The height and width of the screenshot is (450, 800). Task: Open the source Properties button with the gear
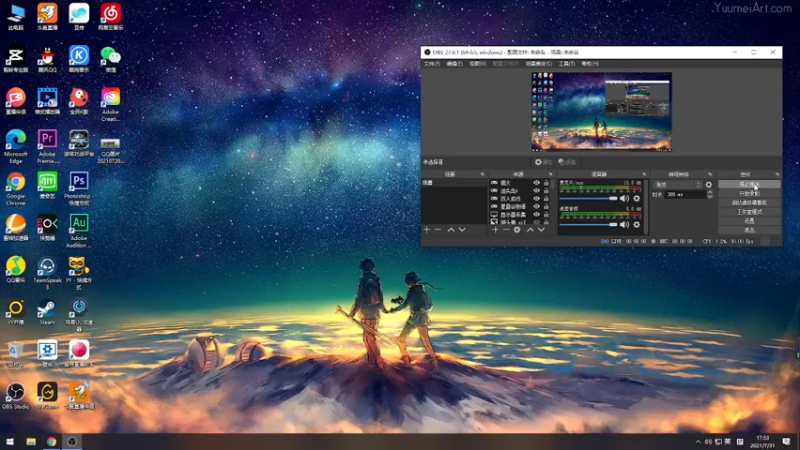pyautogui.click(x=543, y=162)
